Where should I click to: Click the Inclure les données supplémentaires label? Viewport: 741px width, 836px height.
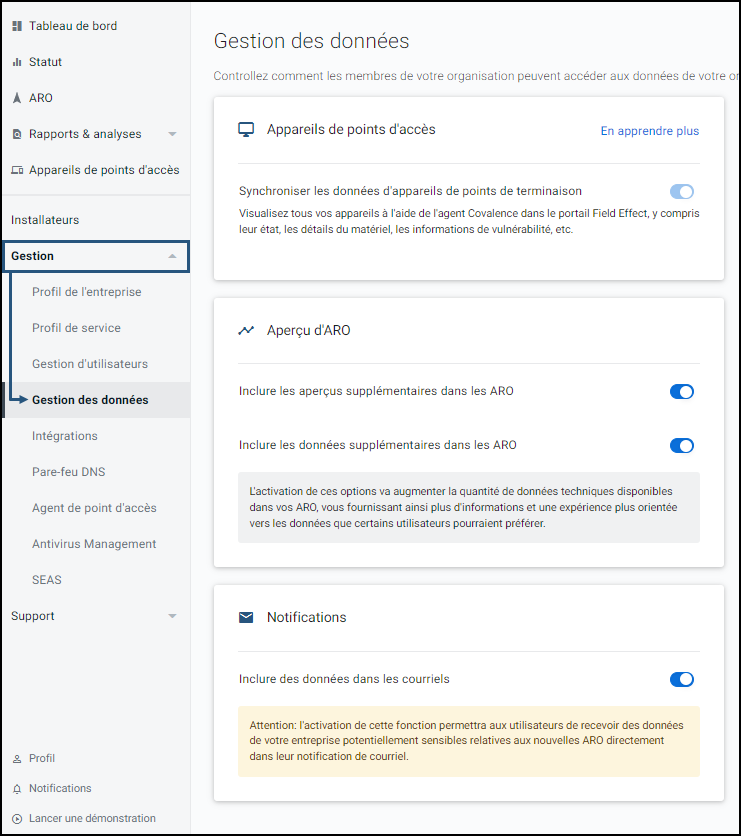(377, 445)
